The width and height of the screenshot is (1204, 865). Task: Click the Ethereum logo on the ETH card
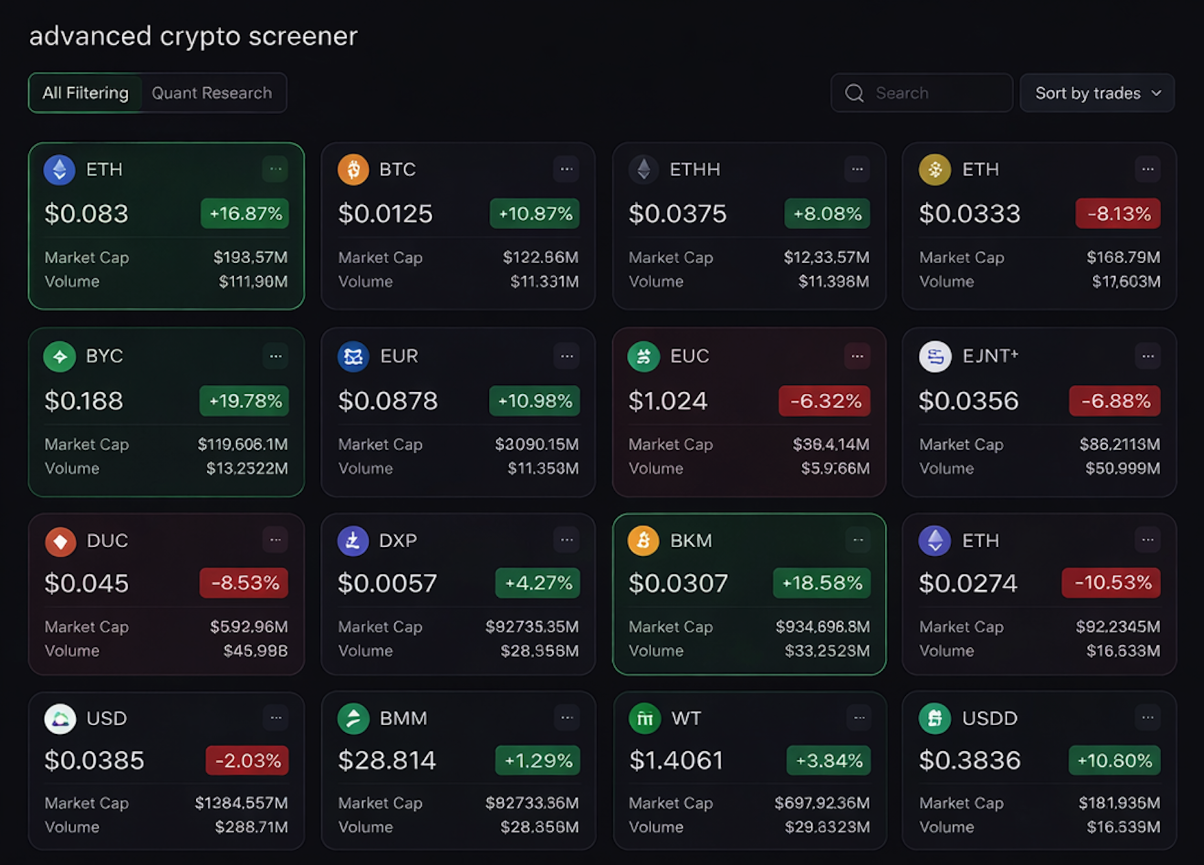[58, 169]
